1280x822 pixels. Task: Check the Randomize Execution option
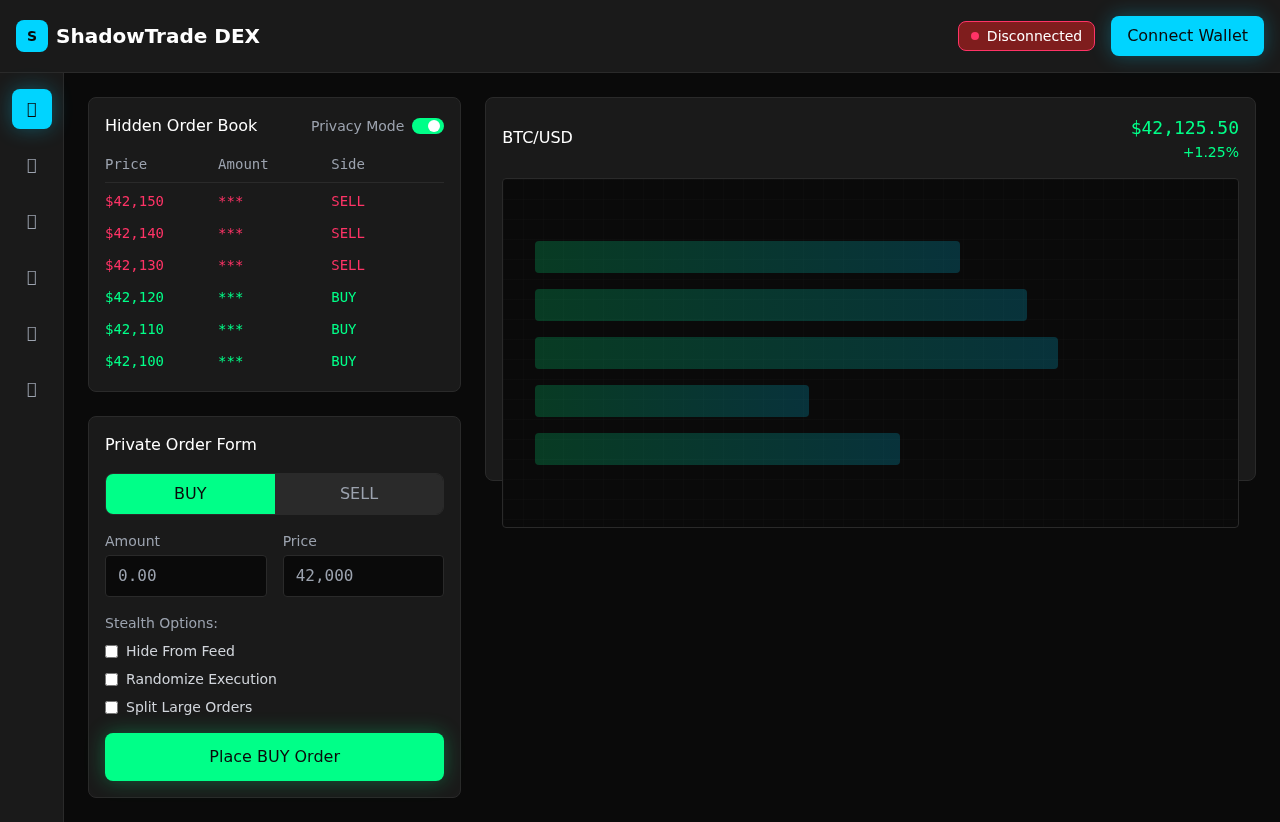[x=111, y=679]
